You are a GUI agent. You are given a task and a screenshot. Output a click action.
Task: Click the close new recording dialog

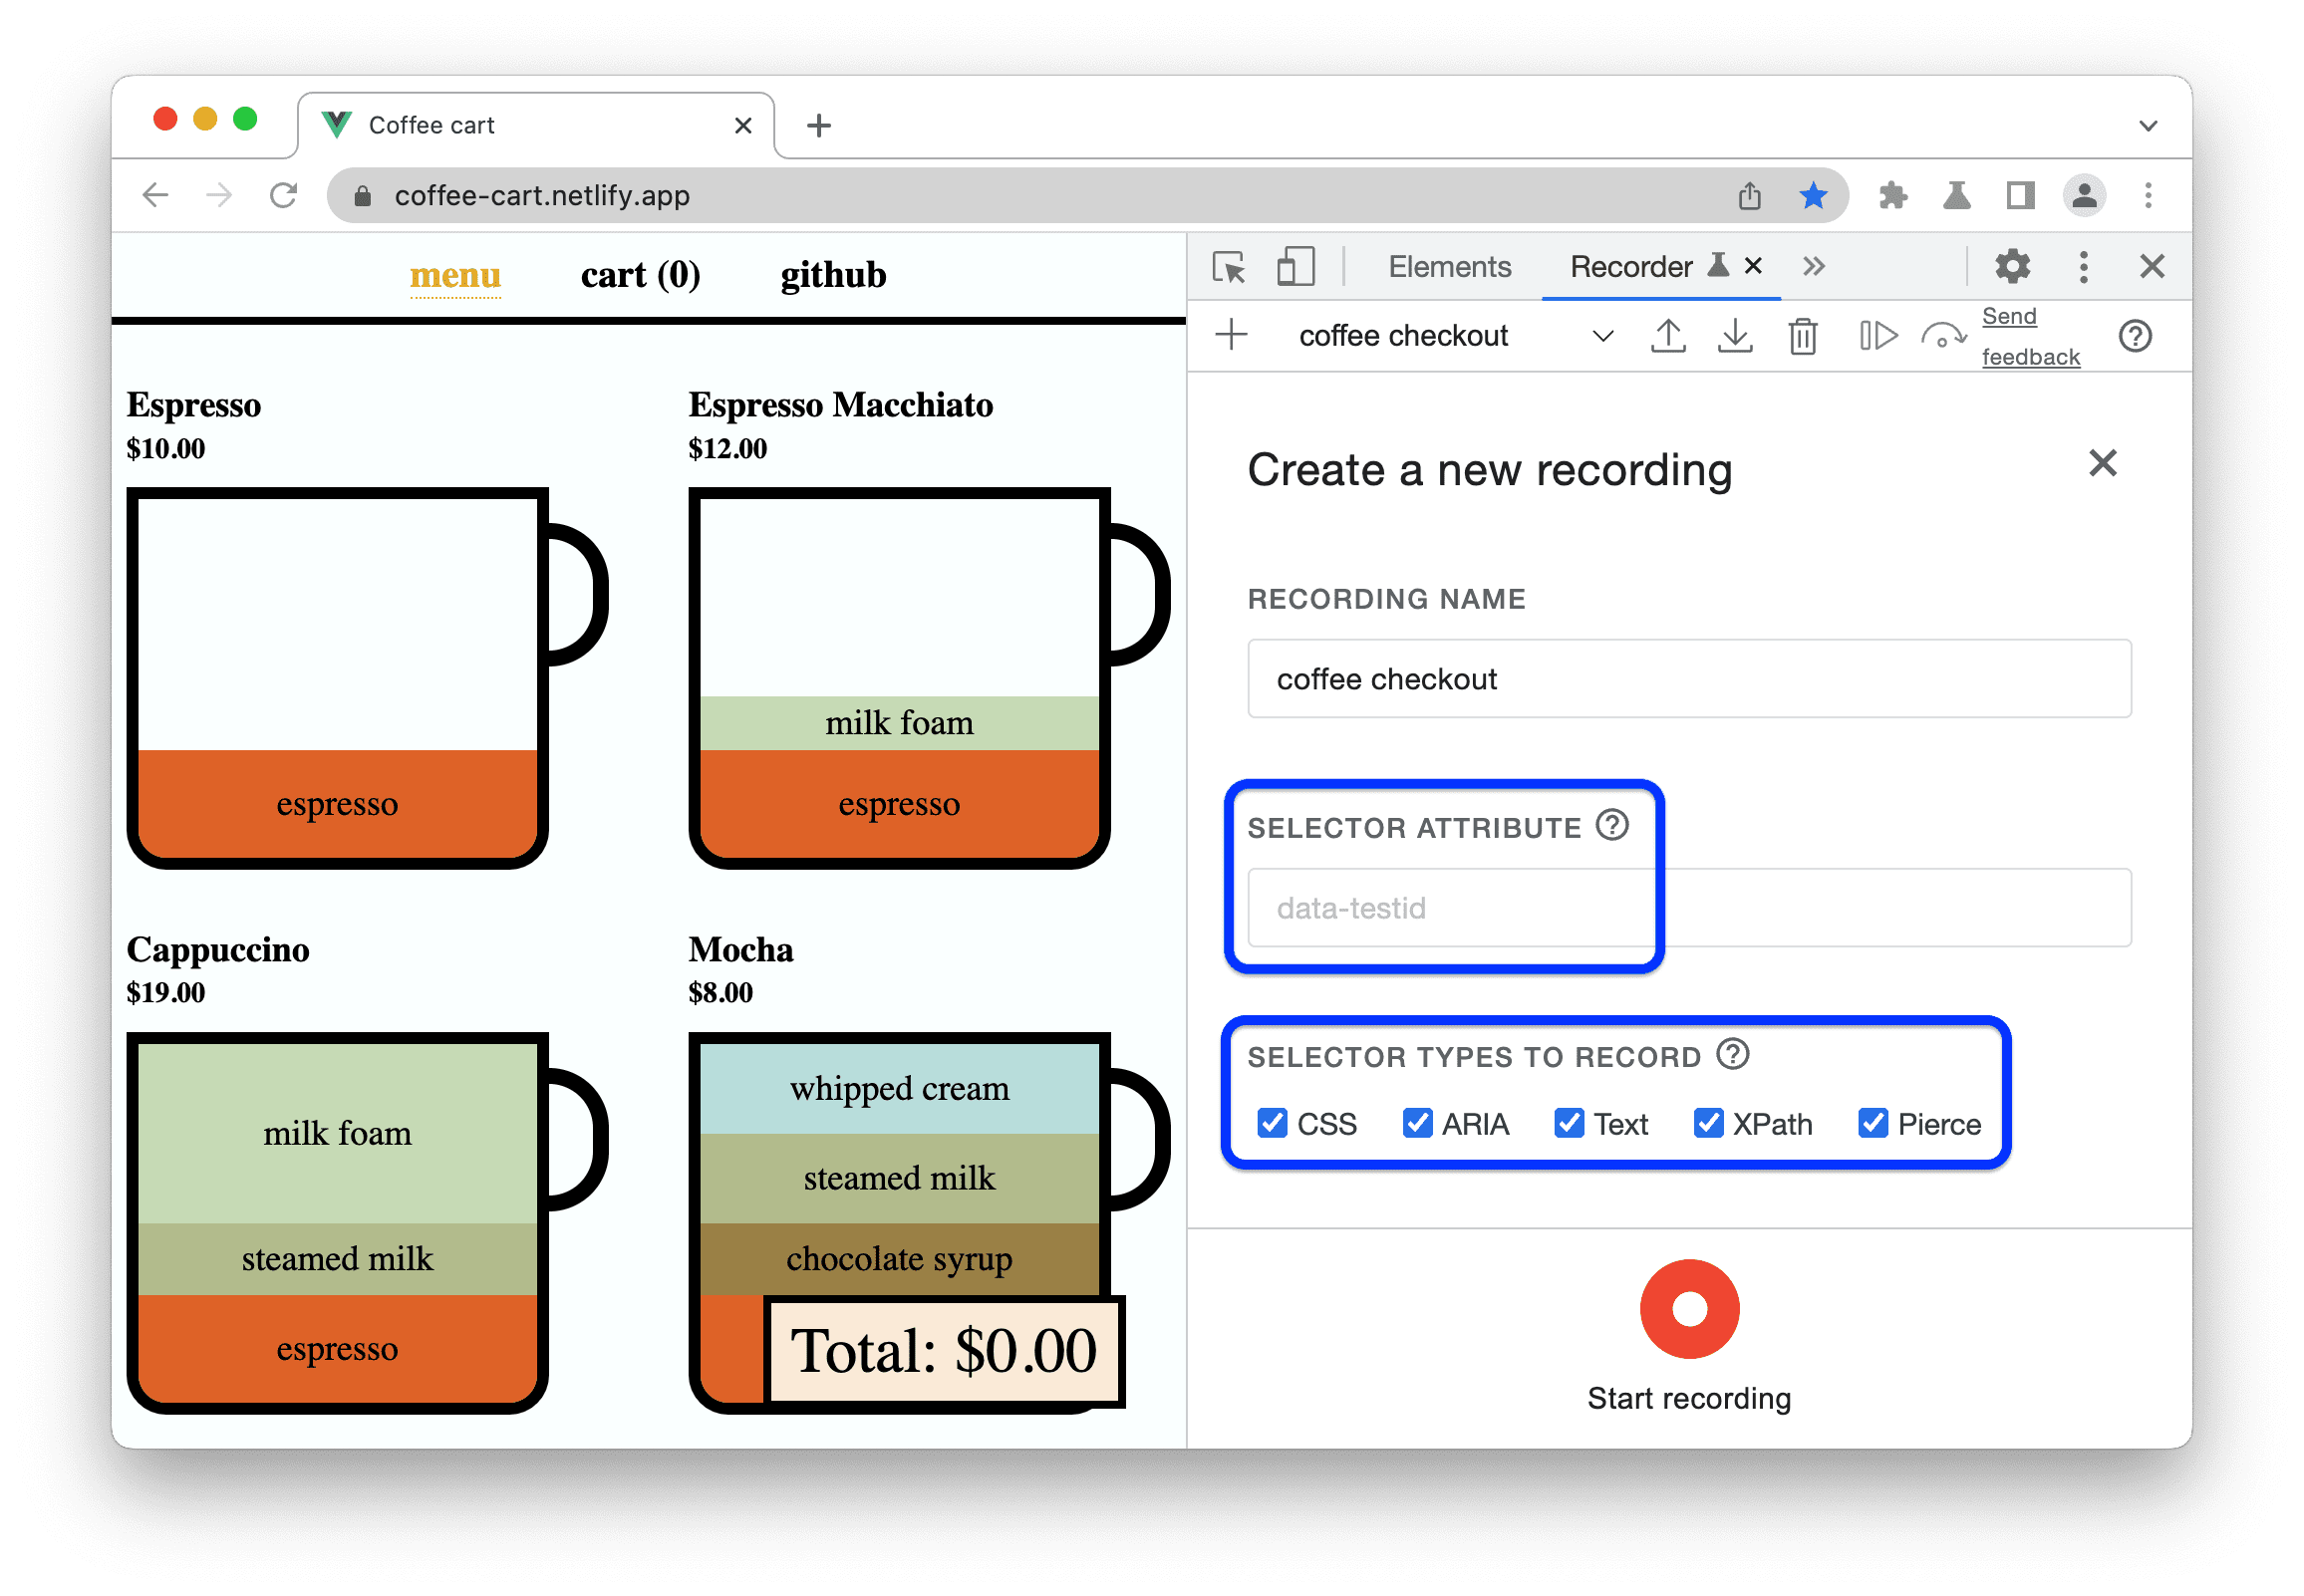click(x=2105, y=460)
